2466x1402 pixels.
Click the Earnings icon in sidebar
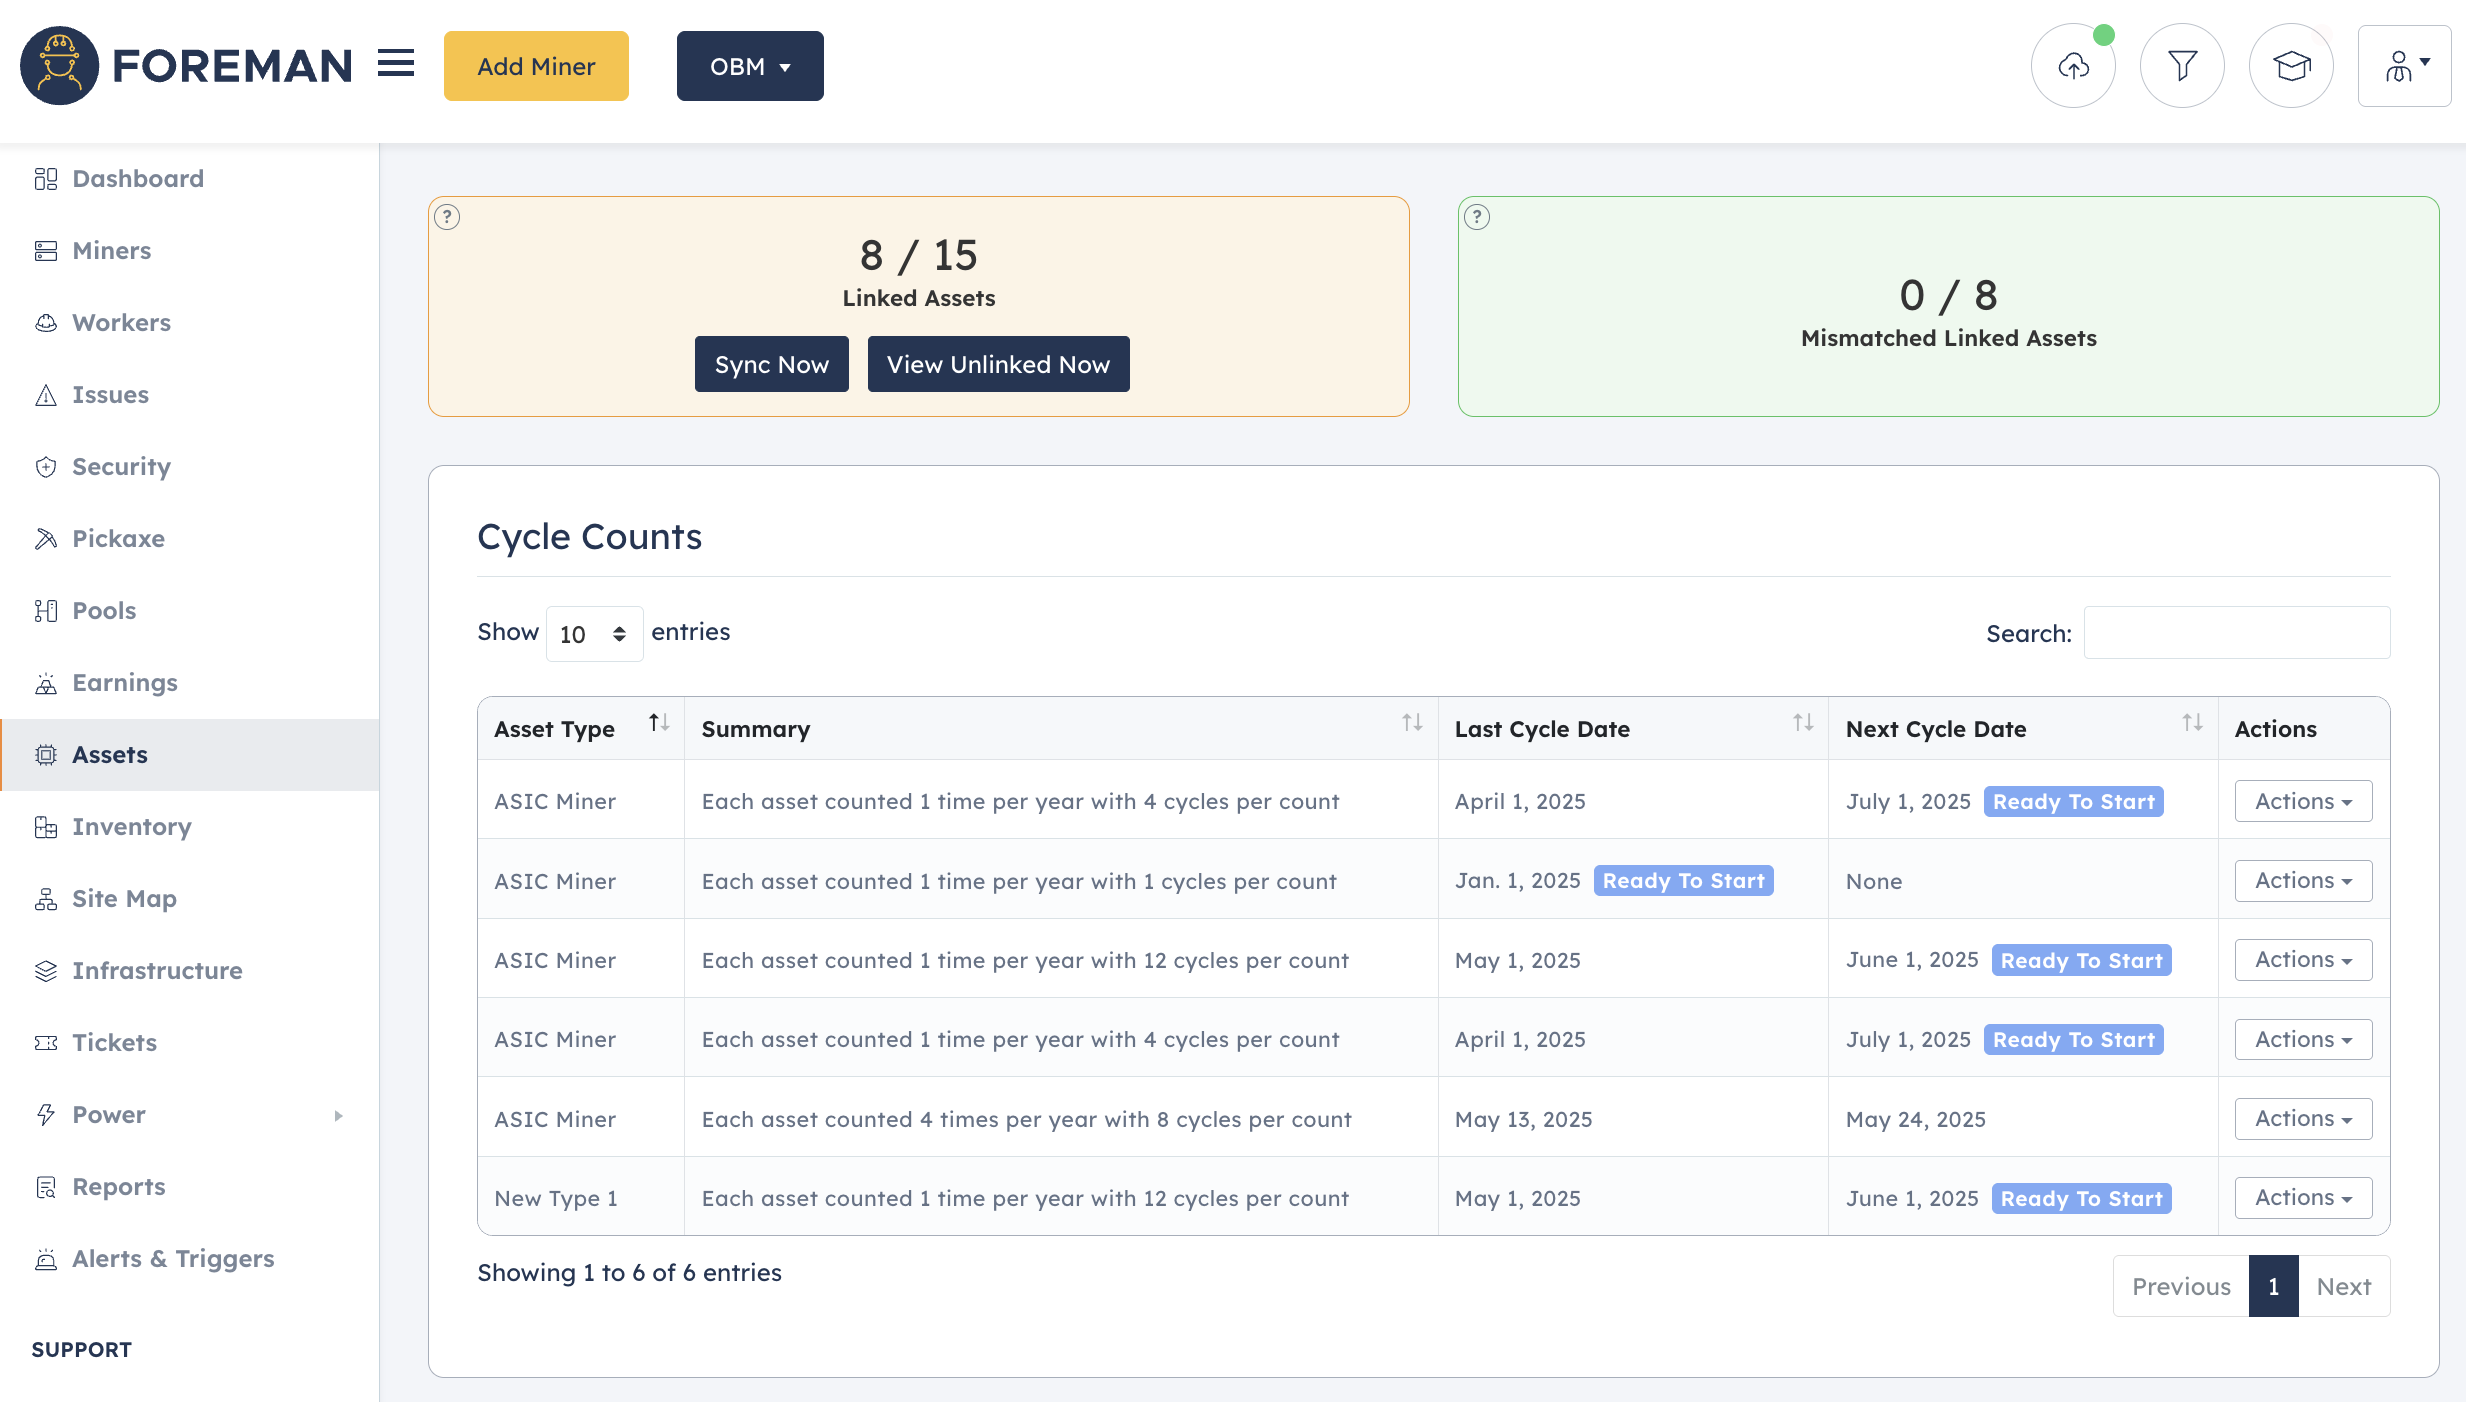click(x=46, y=683)
